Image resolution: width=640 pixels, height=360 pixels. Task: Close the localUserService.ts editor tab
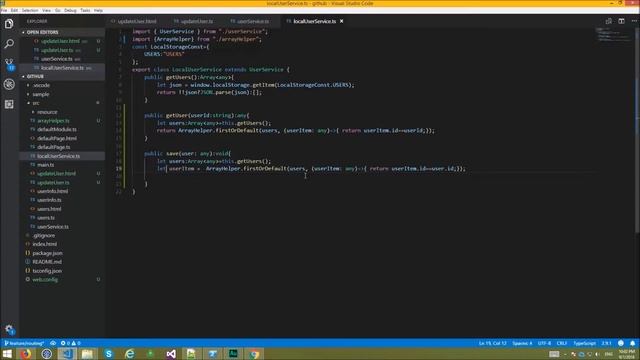342,21
